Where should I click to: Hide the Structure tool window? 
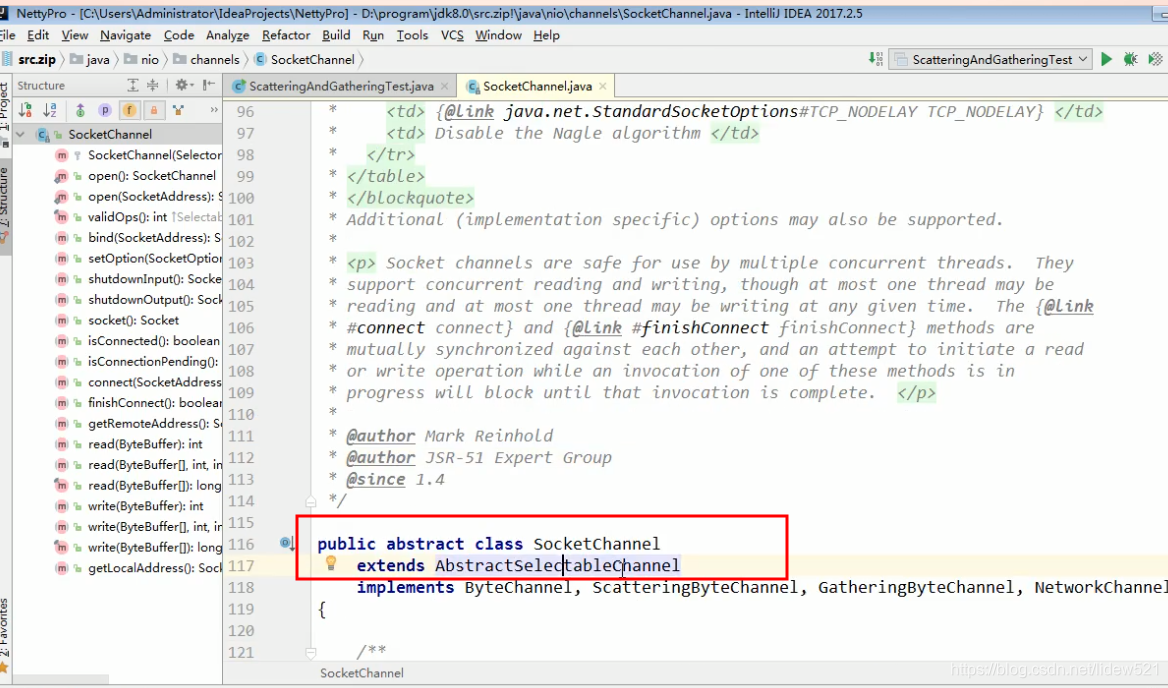click(209, 85)
